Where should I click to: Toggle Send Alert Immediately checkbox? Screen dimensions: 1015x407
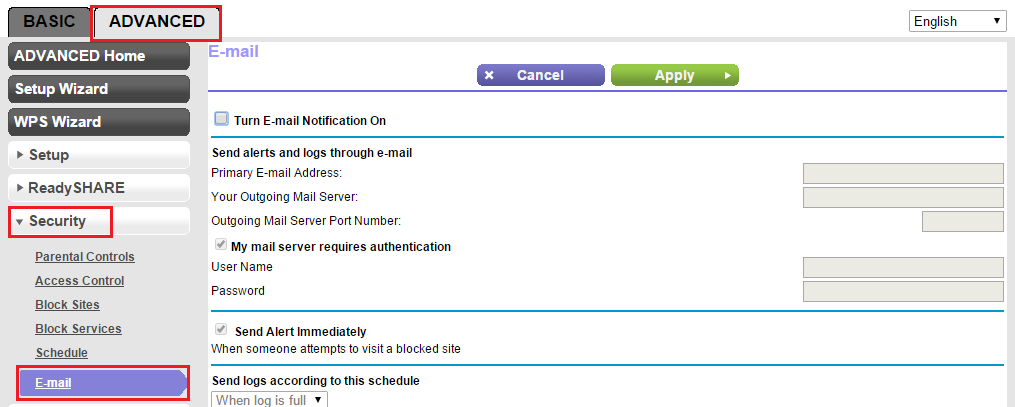221,330
